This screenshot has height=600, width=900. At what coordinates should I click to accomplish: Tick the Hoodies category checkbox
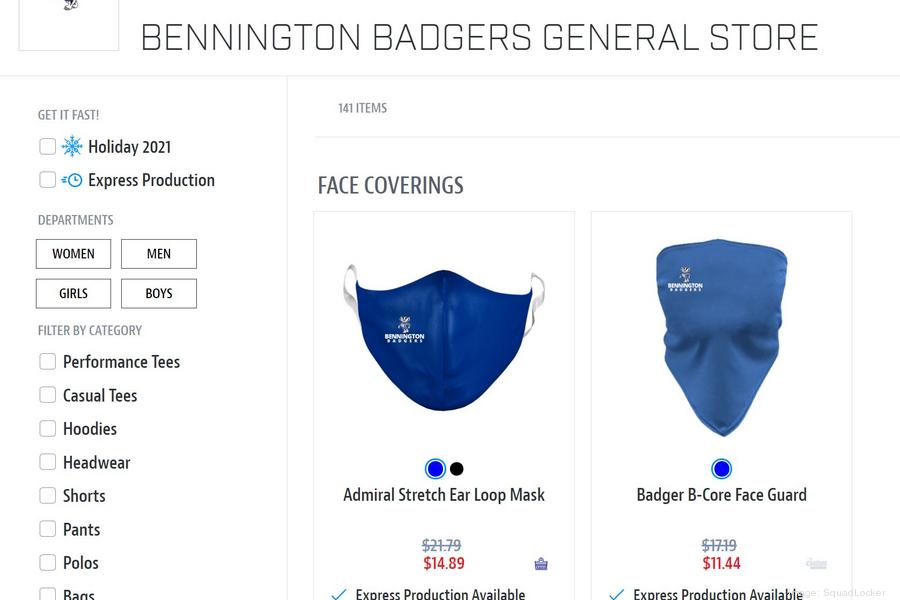[x=48, y=429]
